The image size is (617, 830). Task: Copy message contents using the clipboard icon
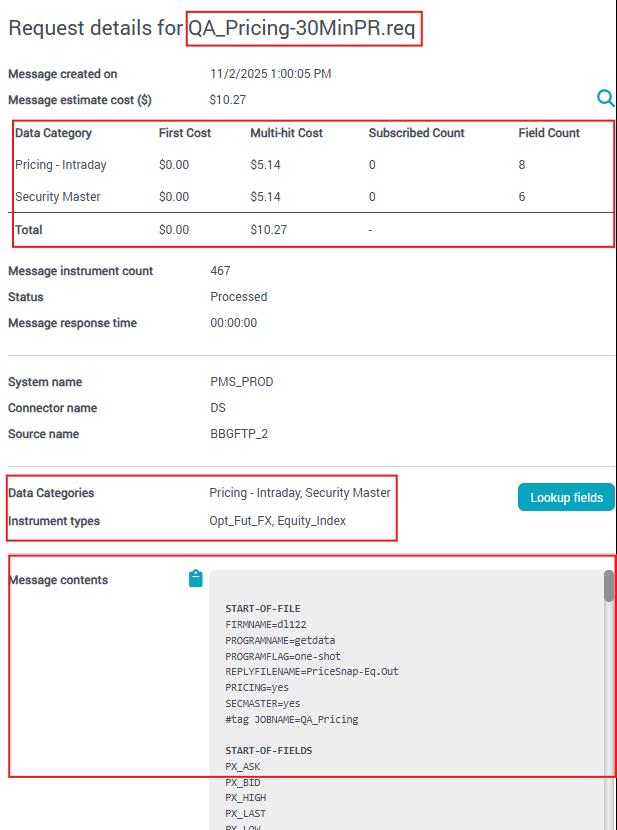click(x=196, y=579)
